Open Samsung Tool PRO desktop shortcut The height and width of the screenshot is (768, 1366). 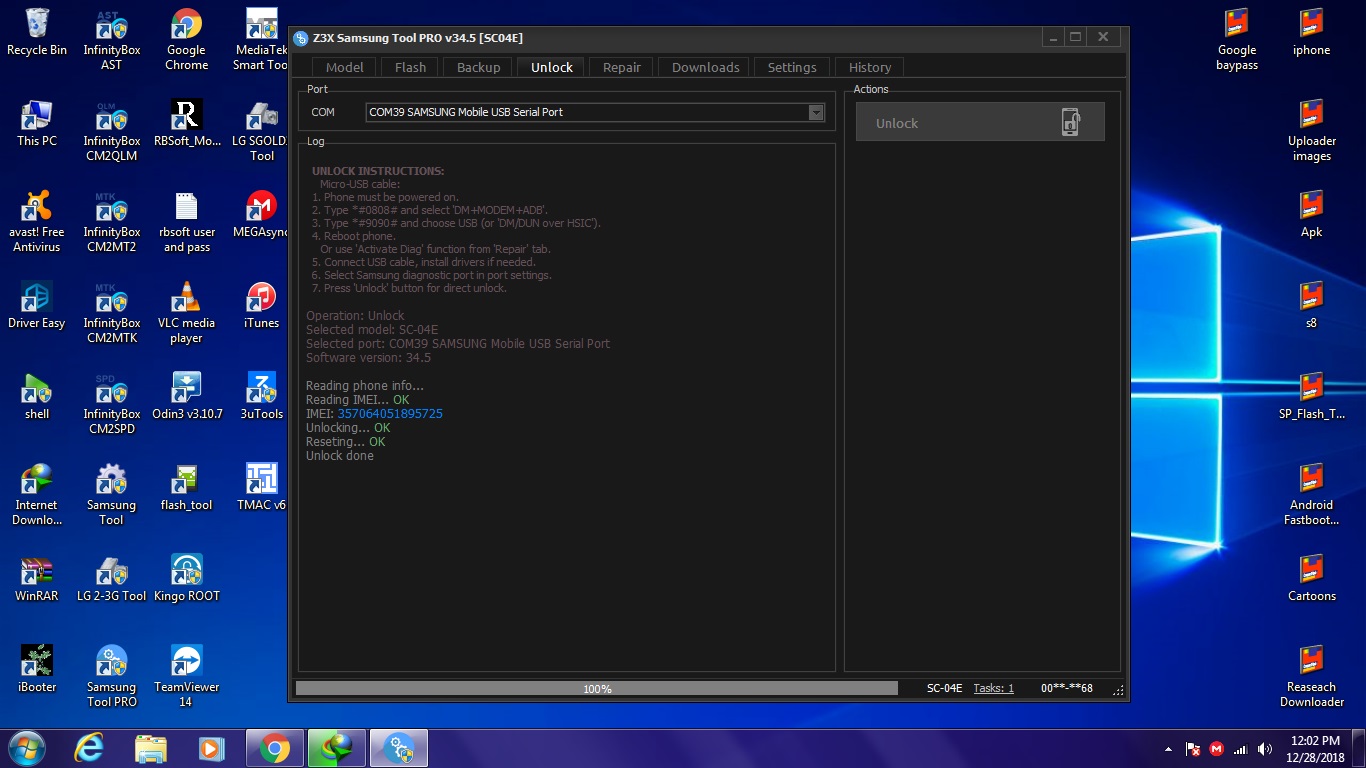[111, 677]
